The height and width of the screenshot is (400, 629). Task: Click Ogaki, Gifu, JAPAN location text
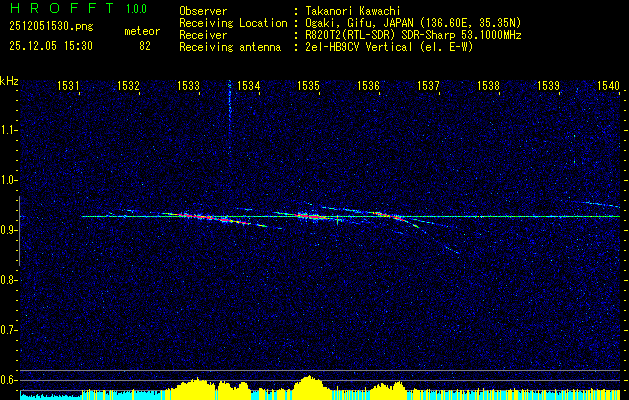pyautogui.click(x=413, y=23)
